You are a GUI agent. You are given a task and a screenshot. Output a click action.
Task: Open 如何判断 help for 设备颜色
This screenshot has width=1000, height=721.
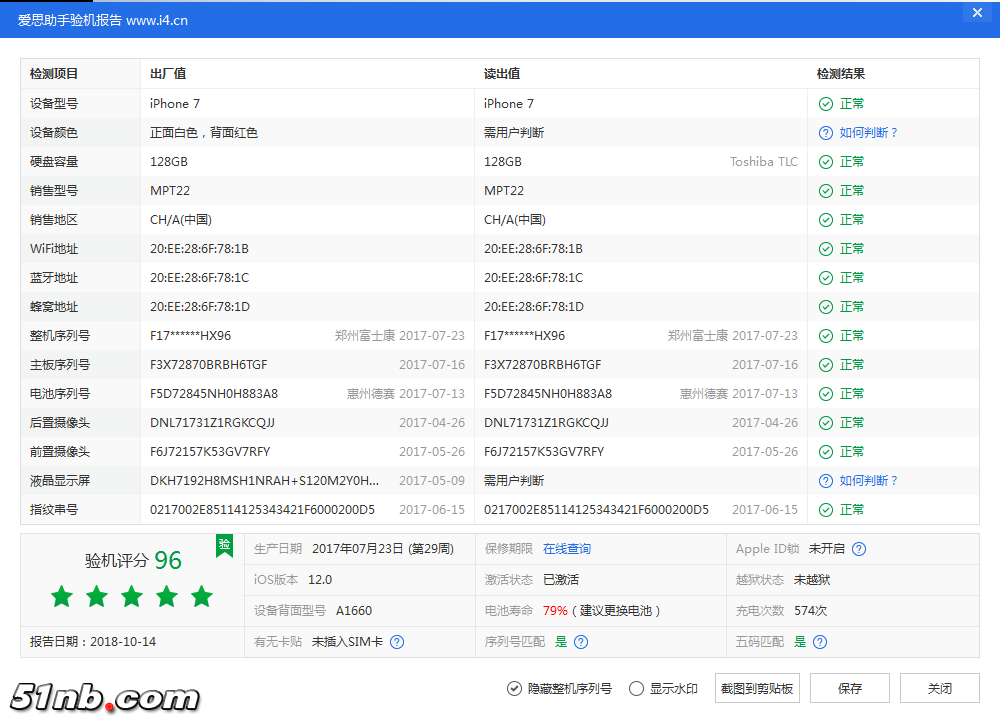pos(866,132)
